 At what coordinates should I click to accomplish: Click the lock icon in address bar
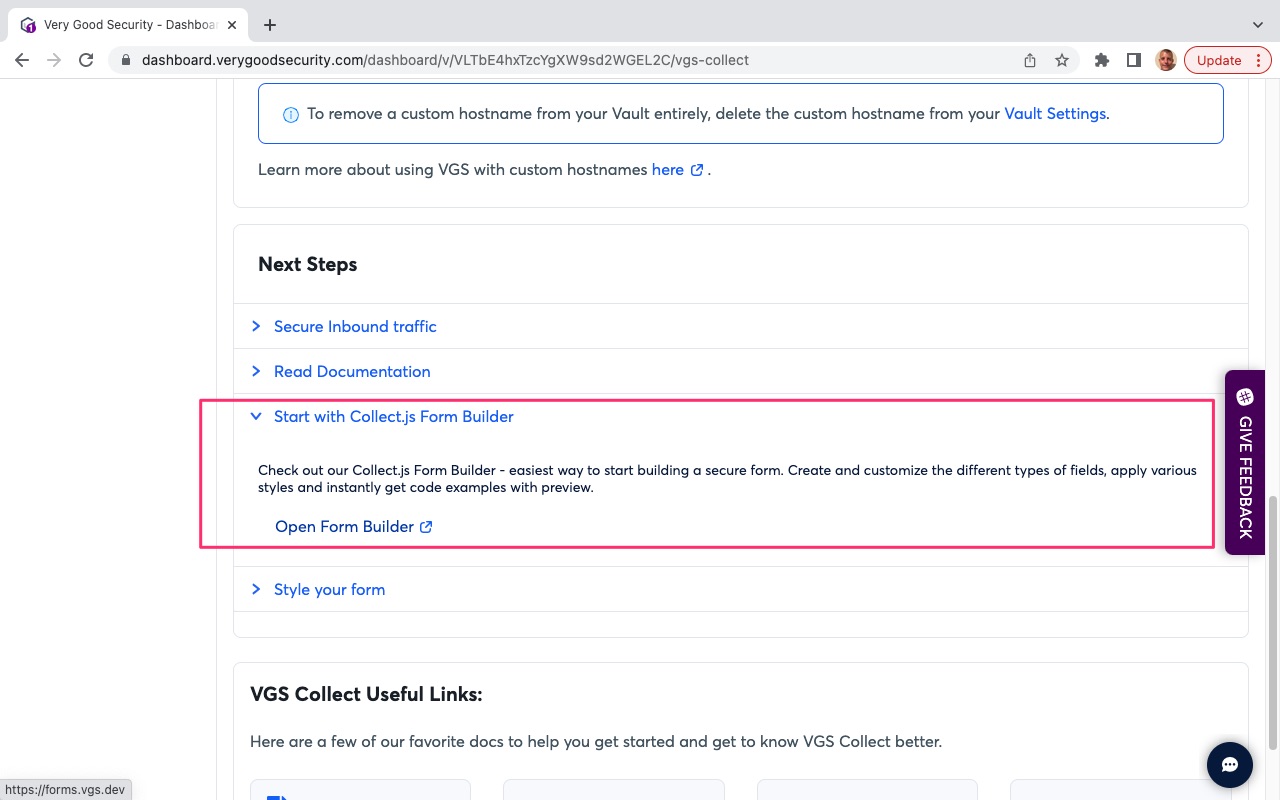click(x=126, y=60)
